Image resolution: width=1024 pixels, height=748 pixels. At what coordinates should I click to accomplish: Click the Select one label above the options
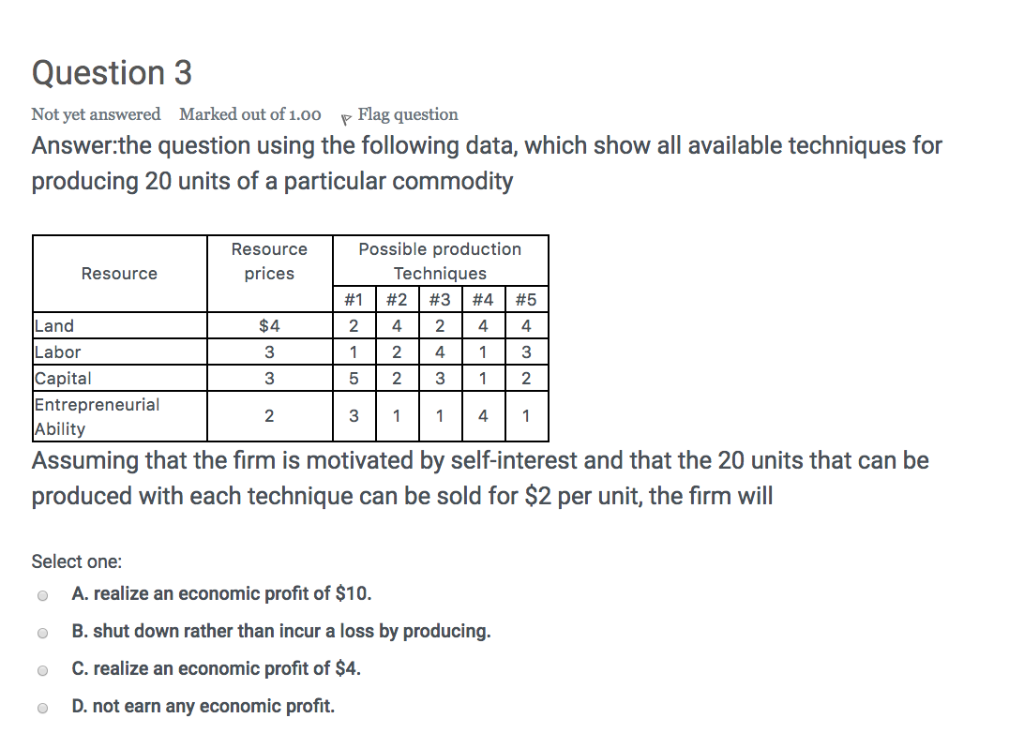click(76, 561)
